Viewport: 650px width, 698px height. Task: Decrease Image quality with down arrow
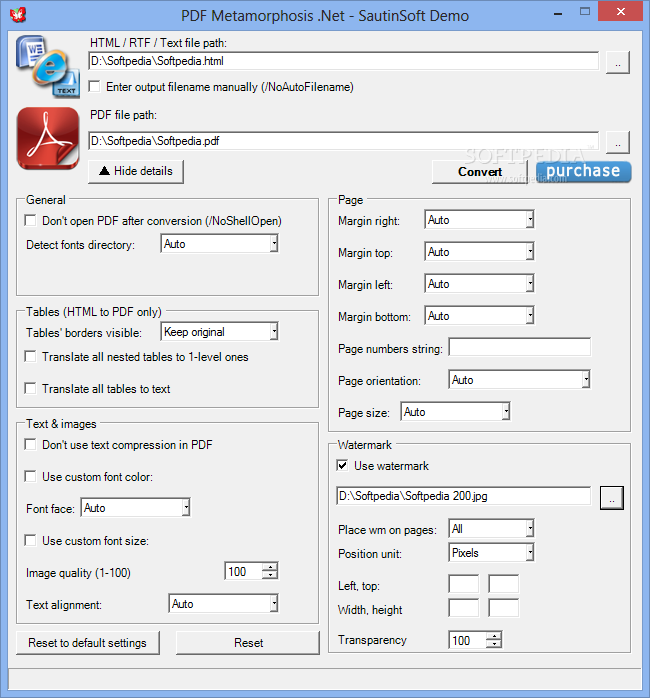(x=270, y=575)
